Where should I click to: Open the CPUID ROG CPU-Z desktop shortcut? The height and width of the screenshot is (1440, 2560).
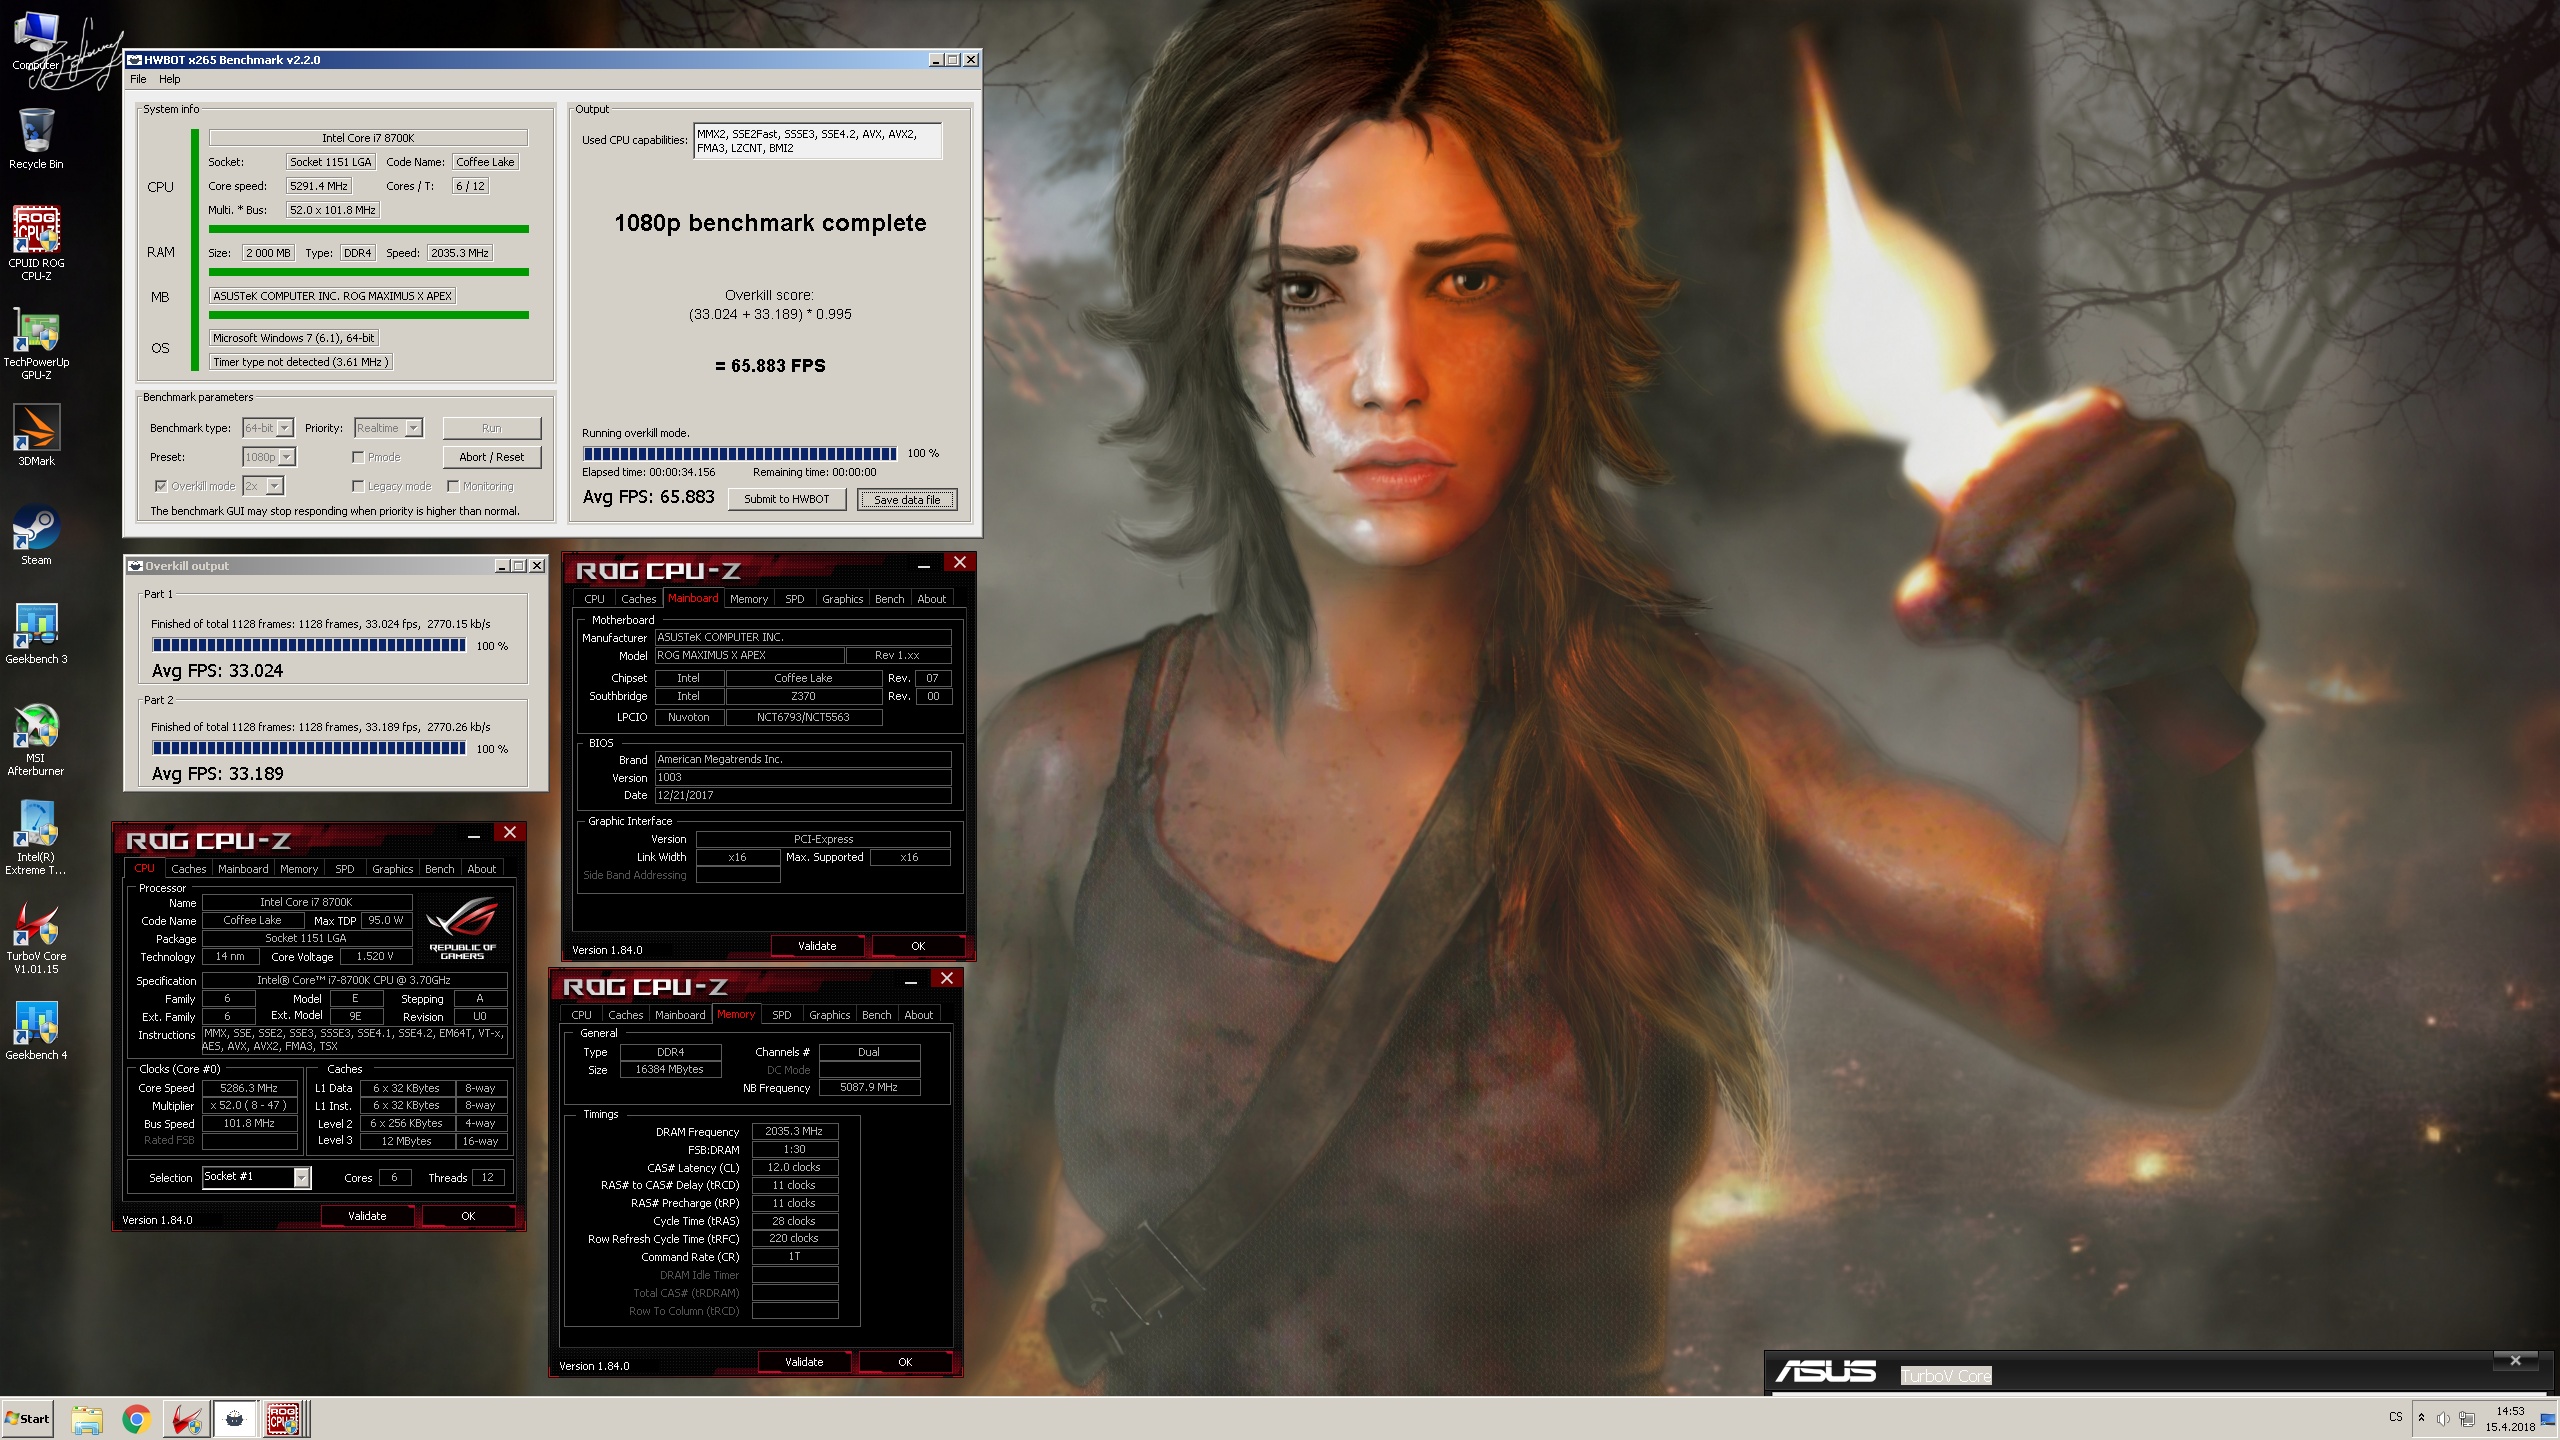[36, 241]
